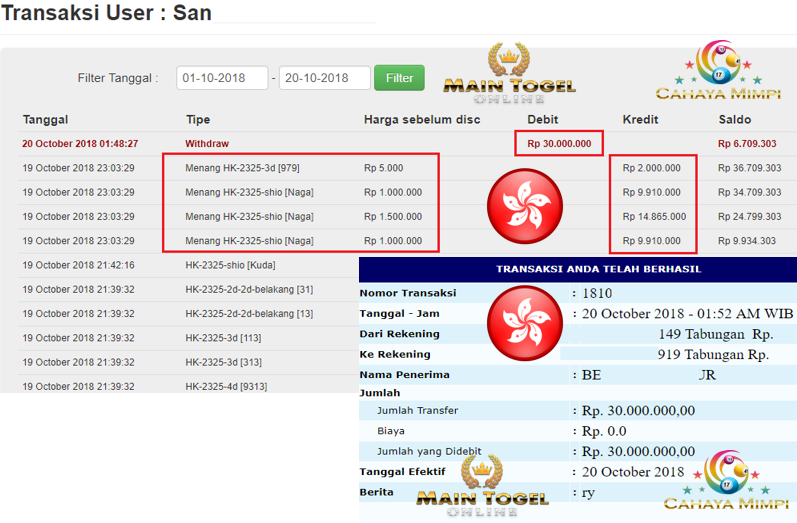Click the Rp 14.865.000 kredit value
Screen dimensions: 797x523
(x=652, y=217)
